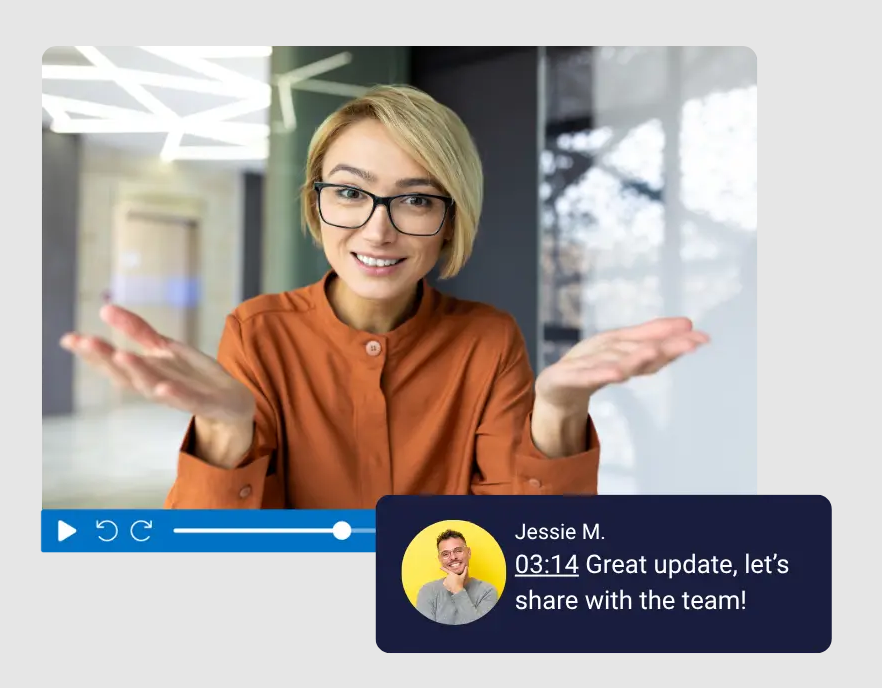Click the middle of the white progress track
The width and height of the screenshot is (882, 688).
click(260, 531)
